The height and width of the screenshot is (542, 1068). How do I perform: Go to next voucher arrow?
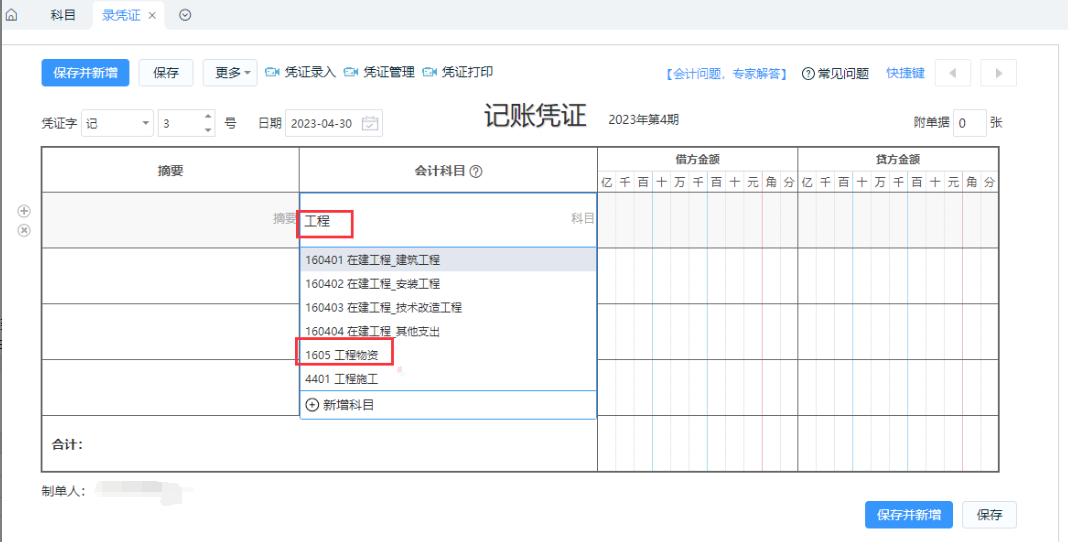pos(998,73)
